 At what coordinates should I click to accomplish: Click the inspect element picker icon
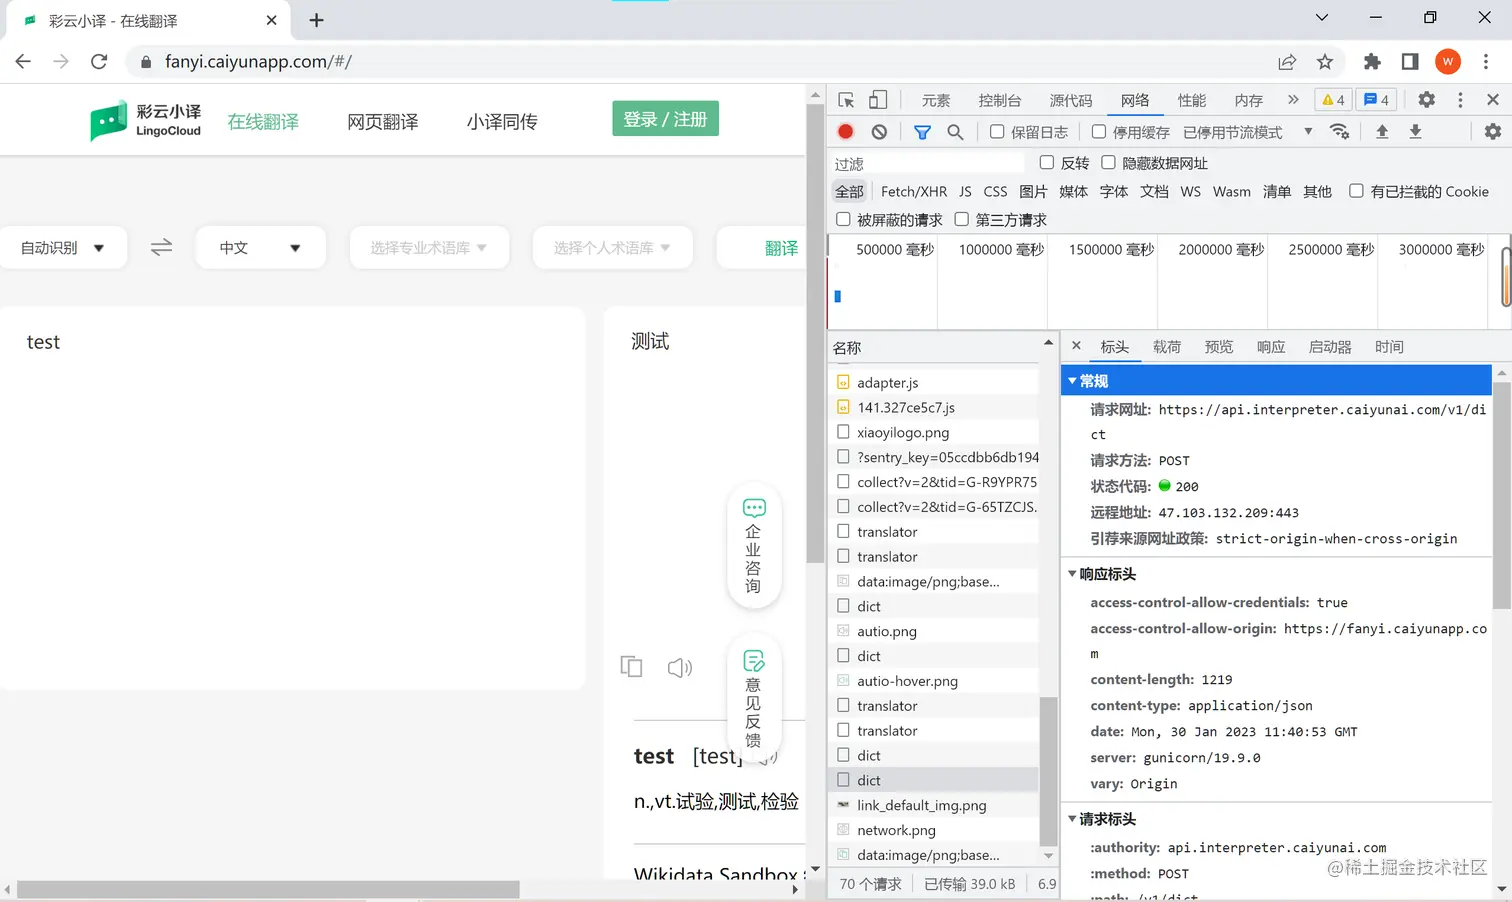tap(846, 100)
